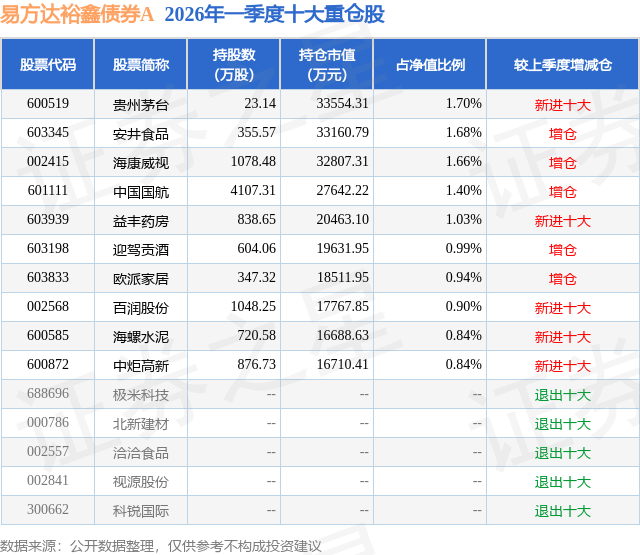The image size is (640, 555).
Task: Open stock code 600519
Action: click(48, 104)
